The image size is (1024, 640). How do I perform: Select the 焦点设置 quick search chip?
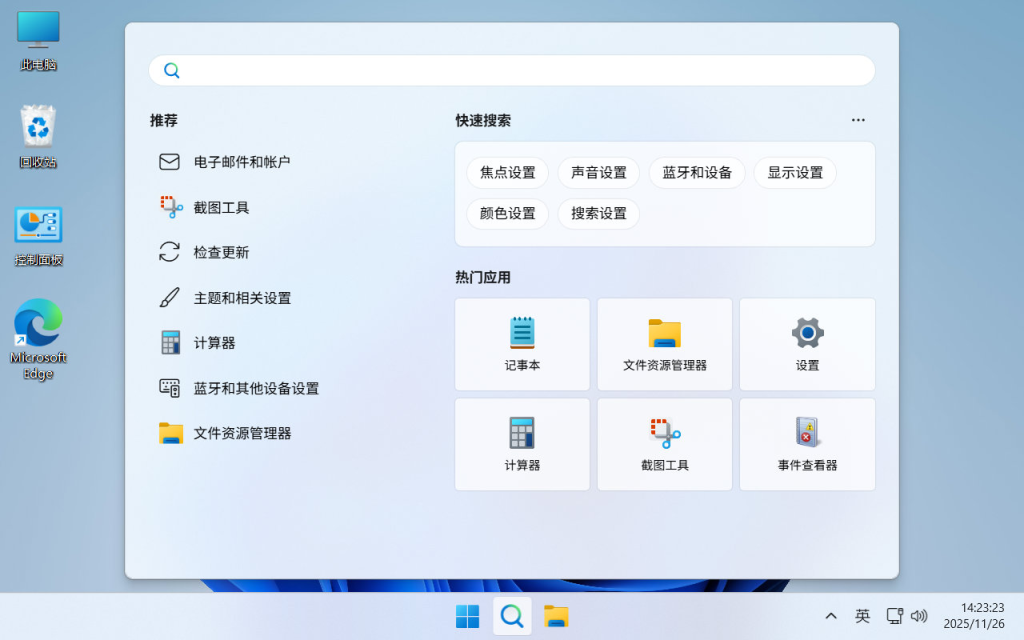click(507, 172)
